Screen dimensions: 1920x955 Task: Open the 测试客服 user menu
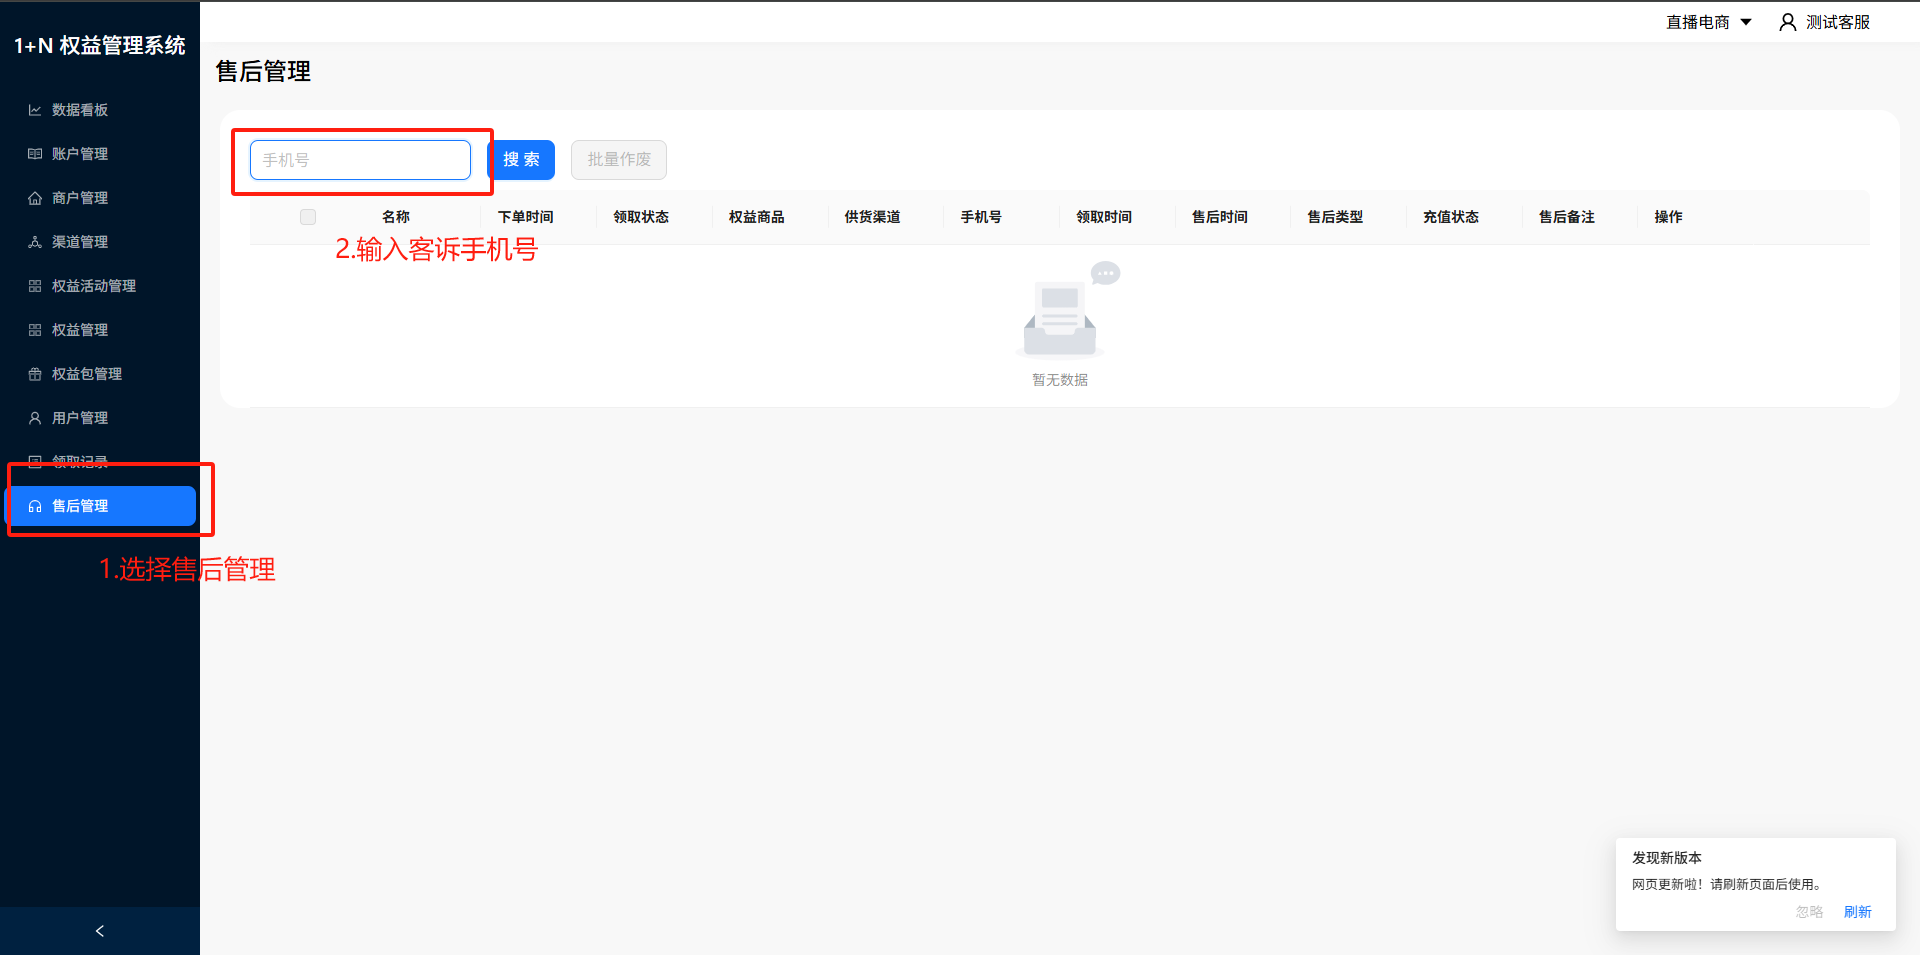pyautogui.click(x=1837, y=22)
